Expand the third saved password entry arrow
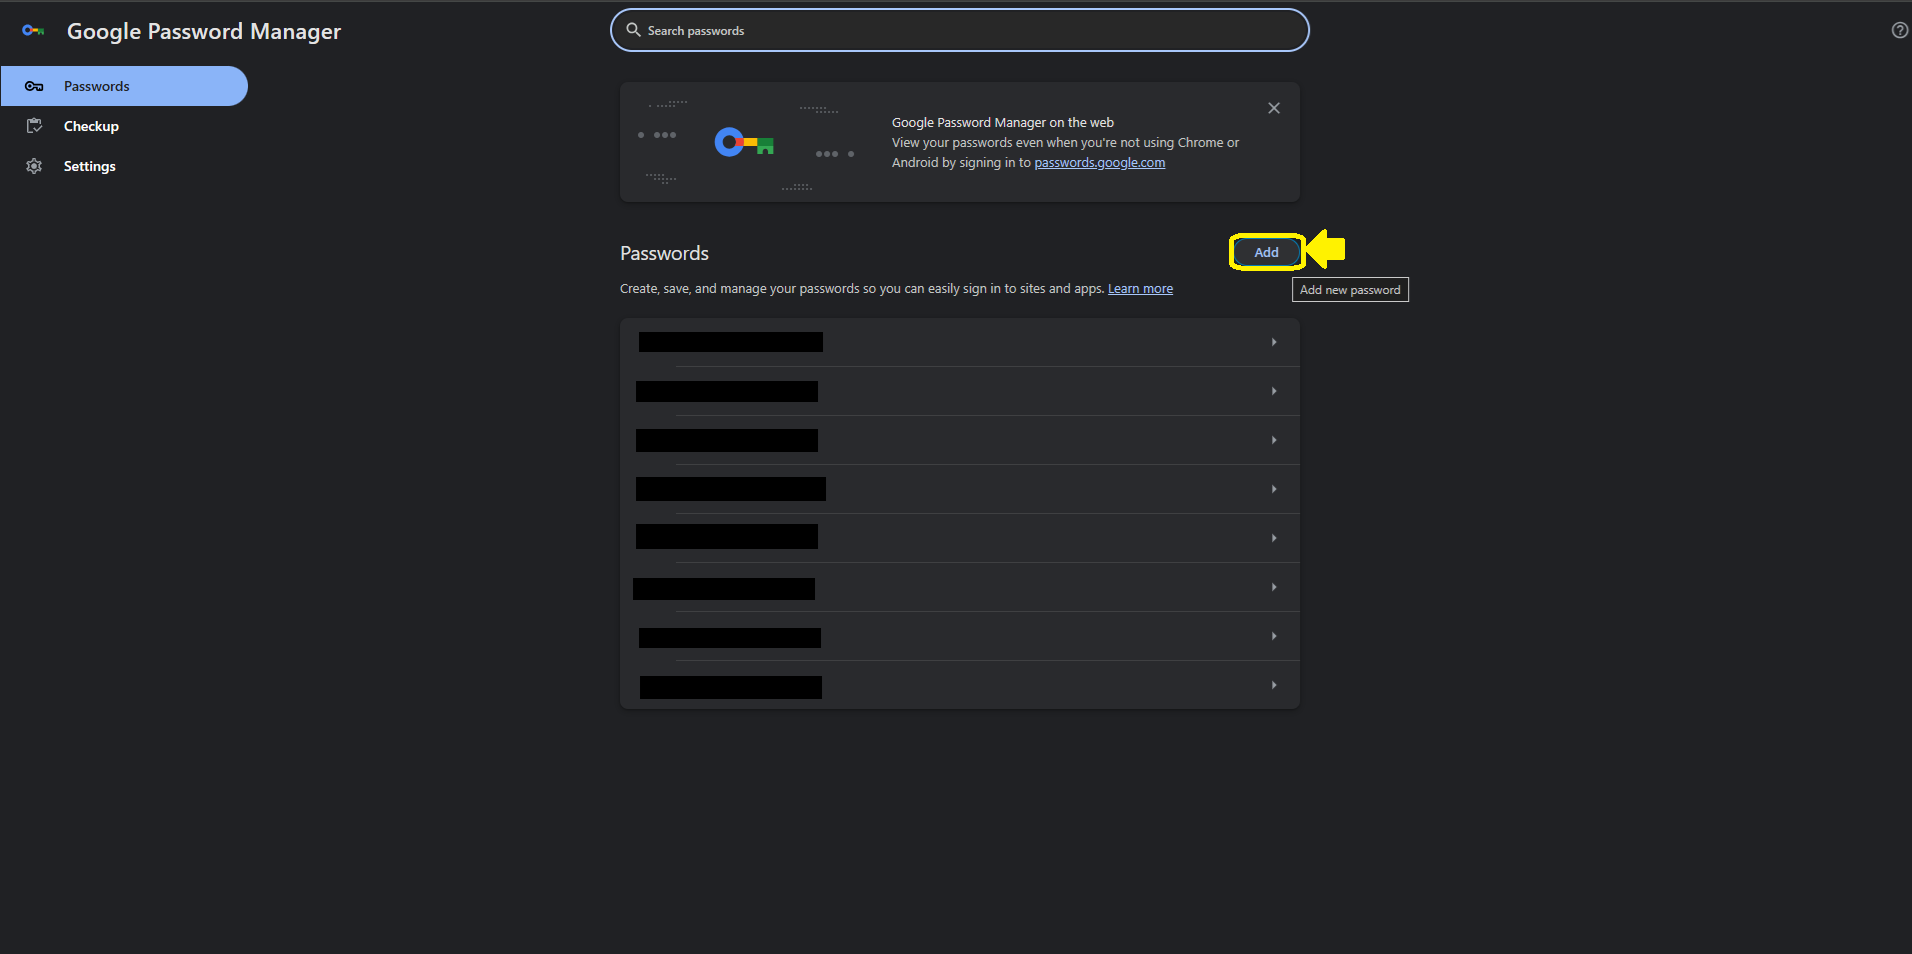Viewport: 1912px width, 954px height. coord(1274,440)
